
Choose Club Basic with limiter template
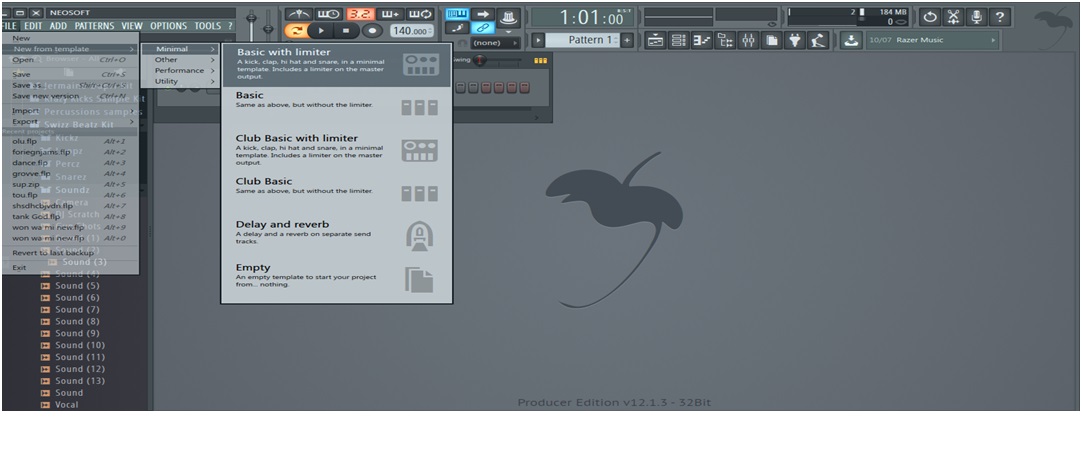coord(337,151)
